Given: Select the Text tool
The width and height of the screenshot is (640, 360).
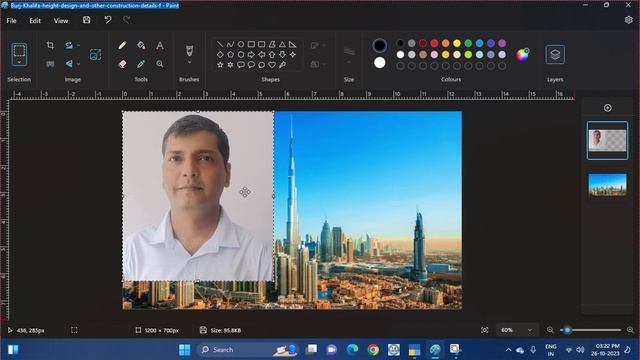Looking at the screenshot, I should click(160, 45).
